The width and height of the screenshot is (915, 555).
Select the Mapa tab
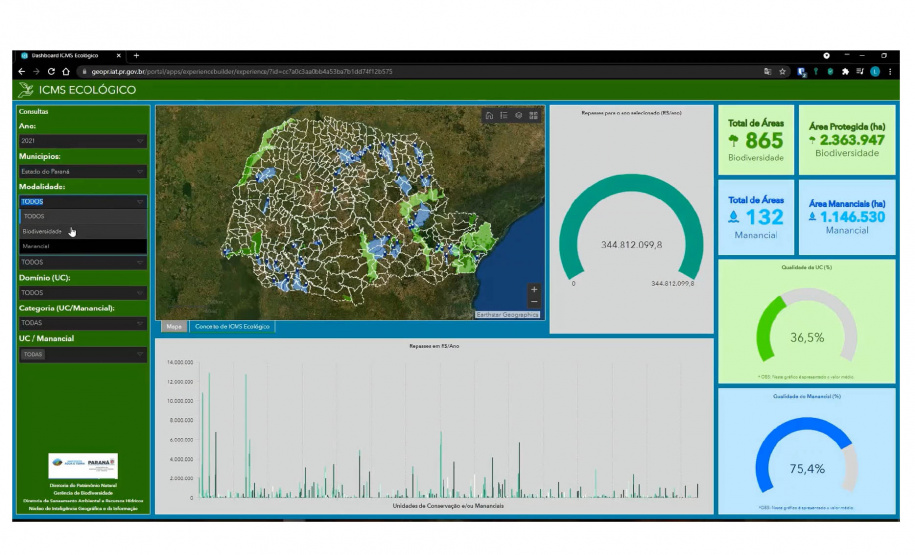coord(173,327)
